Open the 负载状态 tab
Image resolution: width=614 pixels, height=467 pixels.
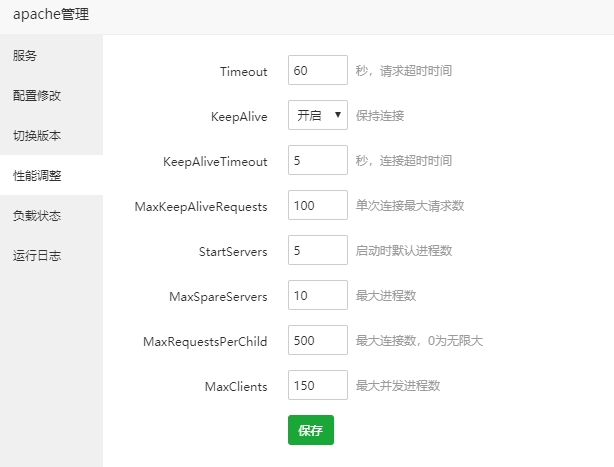point(51,215)
